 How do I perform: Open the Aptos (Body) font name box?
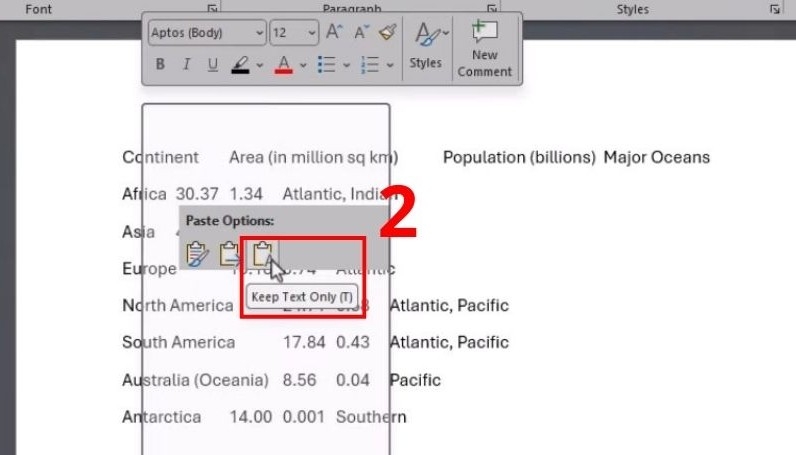[207, 33]
